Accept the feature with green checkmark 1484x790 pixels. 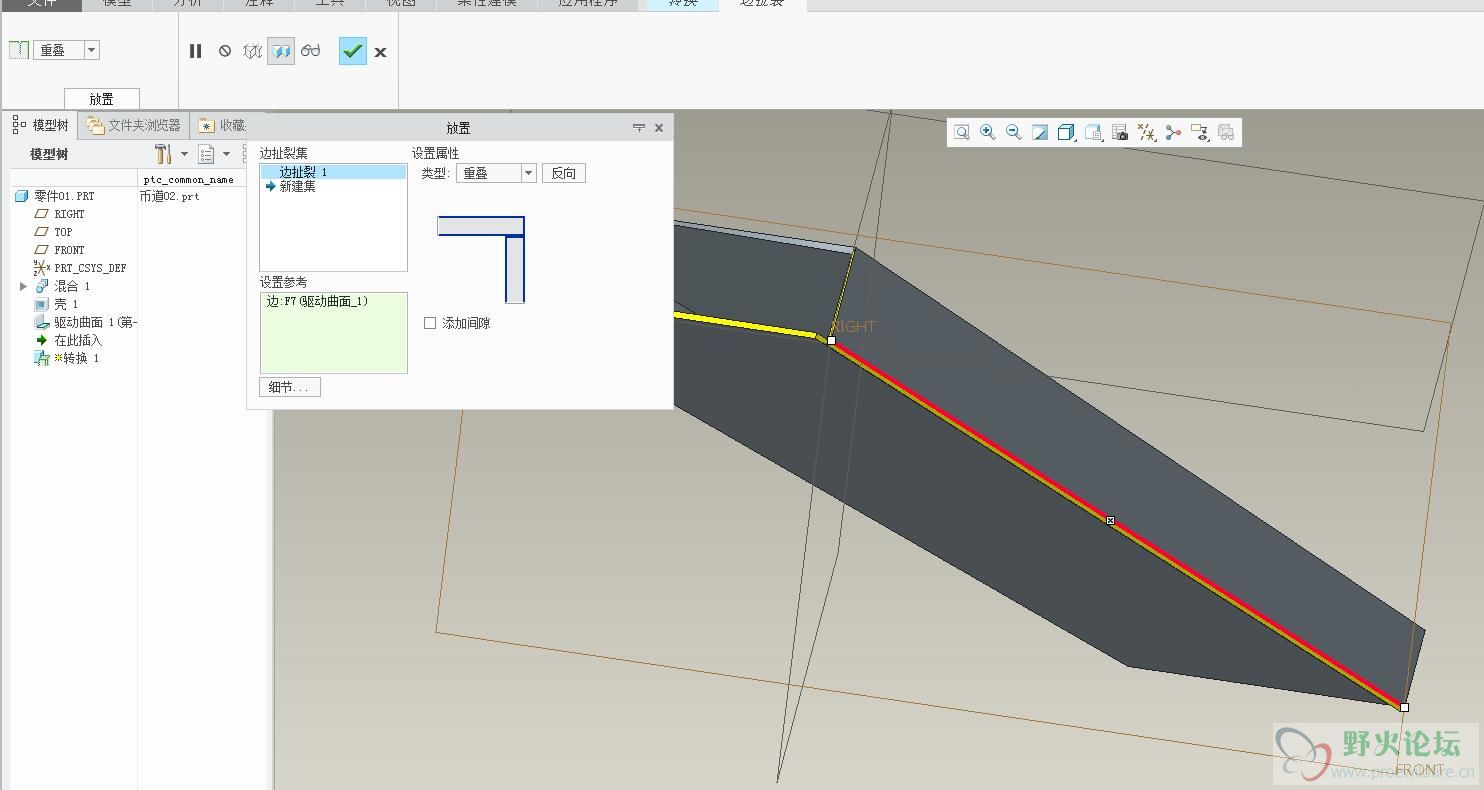click(x=353, y=51)
